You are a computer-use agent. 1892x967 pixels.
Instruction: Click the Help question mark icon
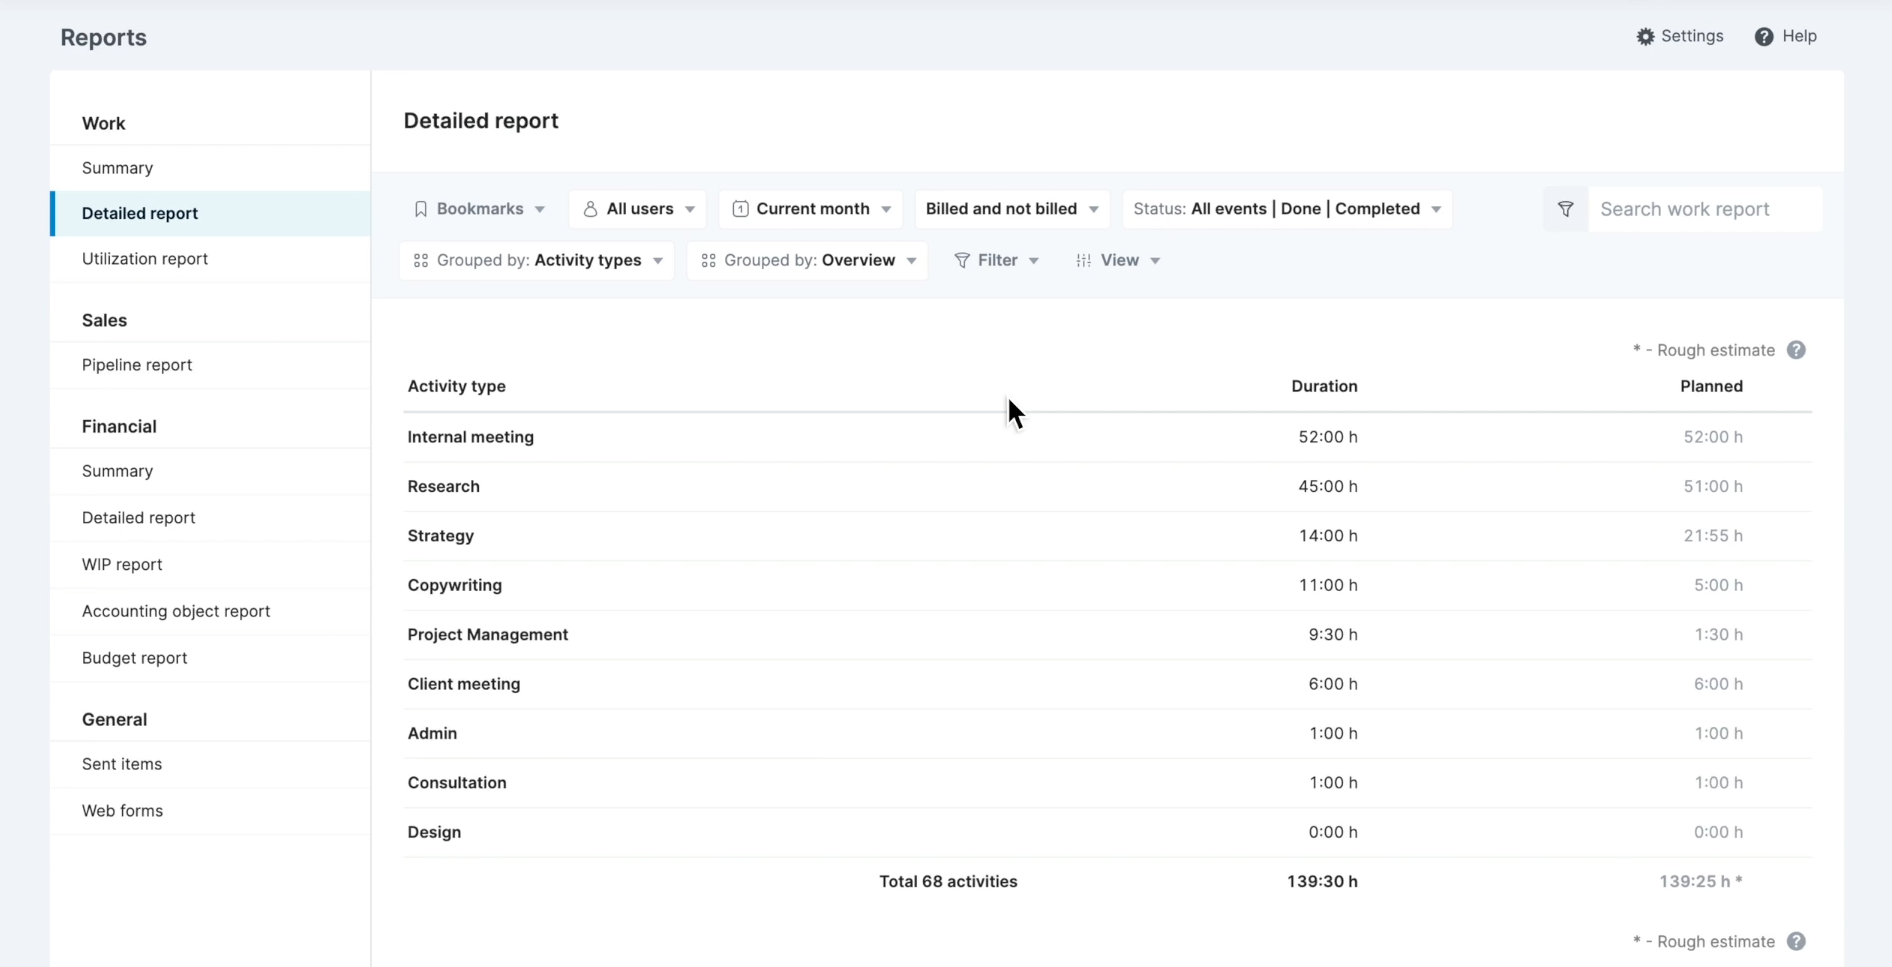[x=1764, y=37]
